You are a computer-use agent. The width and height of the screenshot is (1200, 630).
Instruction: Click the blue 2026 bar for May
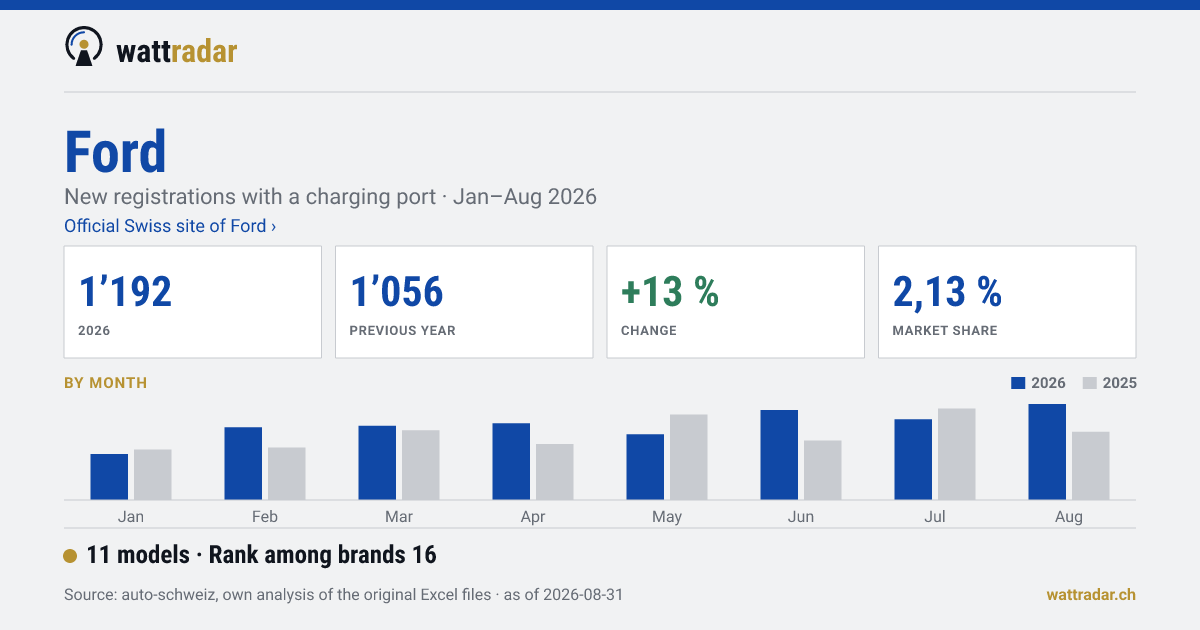click(x=645, y=467)
